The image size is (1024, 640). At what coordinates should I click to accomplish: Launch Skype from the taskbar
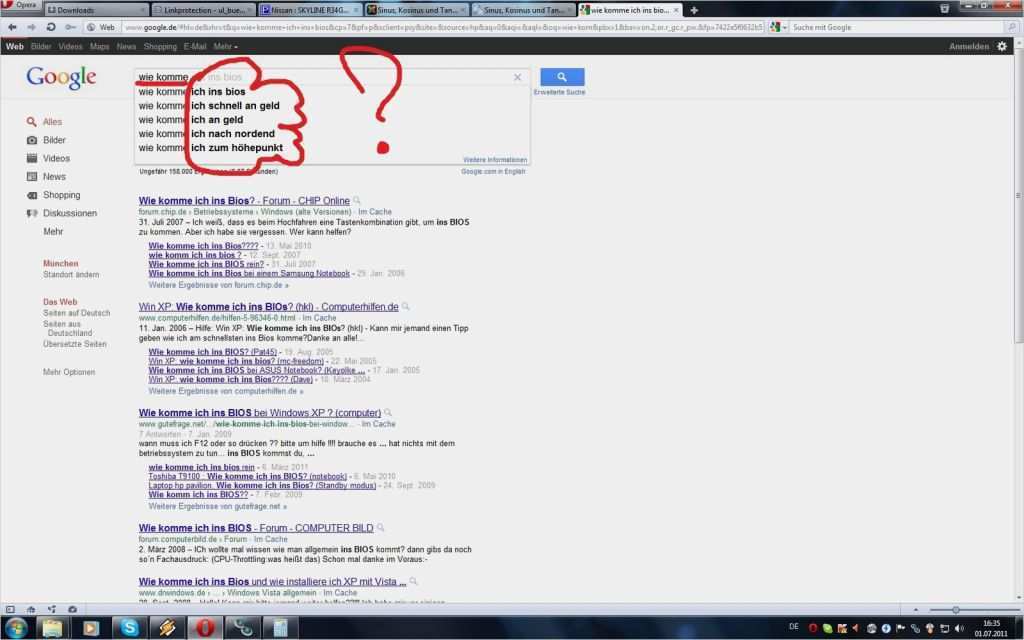128,628
